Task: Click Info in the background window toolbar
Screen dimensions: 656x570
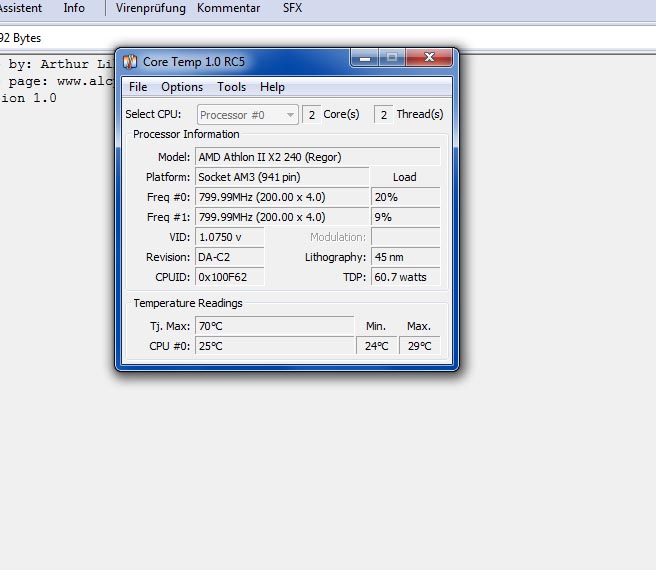Action: coord(74,8)
